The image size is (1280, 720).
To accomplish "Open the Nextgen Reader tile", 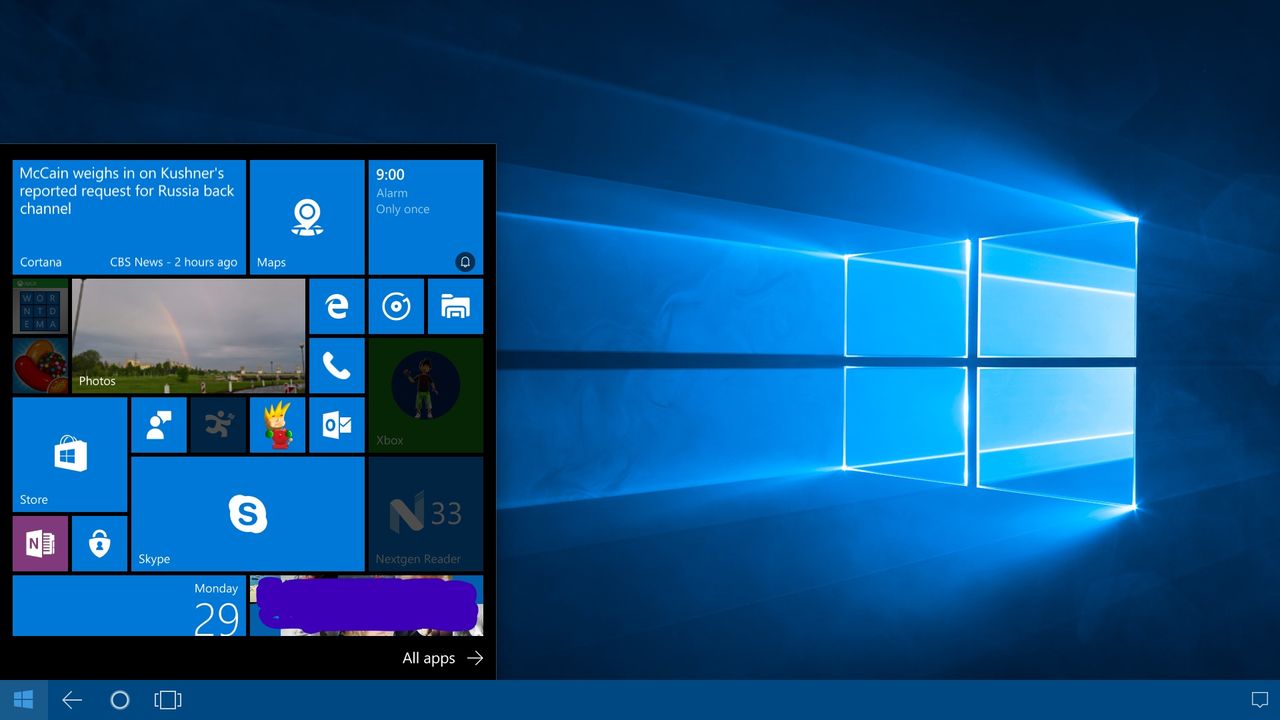I will (x=426, y=514).
